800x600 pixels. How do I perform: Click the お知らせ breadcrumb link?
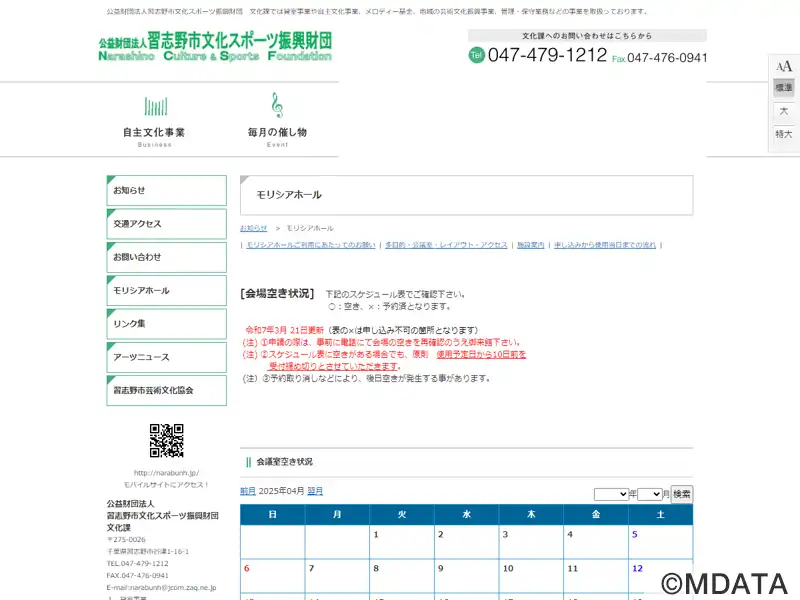(x=254, y=228)
